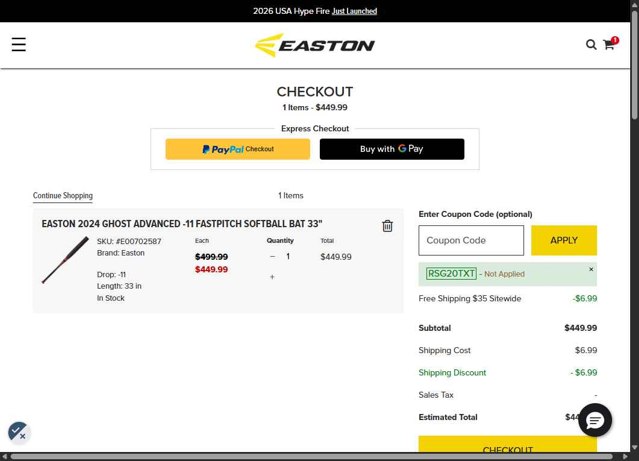639x461 pixels.
Task: Open the live chat bubble
Action: [595, 420]
